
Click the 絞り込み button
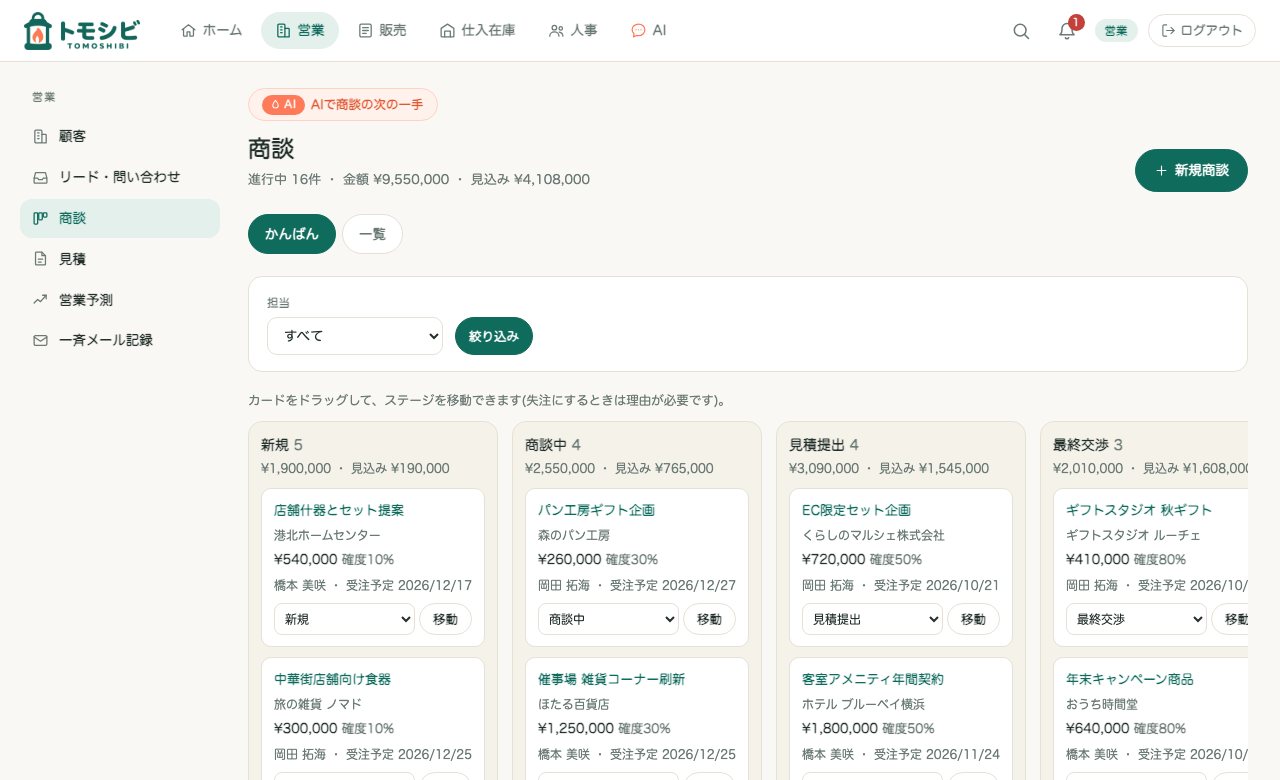[494, 336]
